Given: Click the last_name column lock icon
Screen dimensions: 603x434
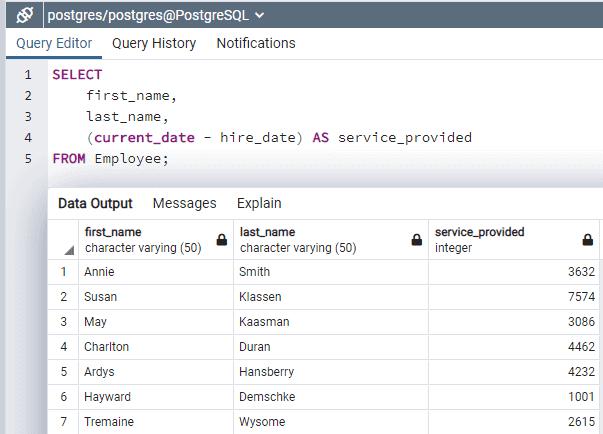Looking at the screenshot, I should [416, 240].
